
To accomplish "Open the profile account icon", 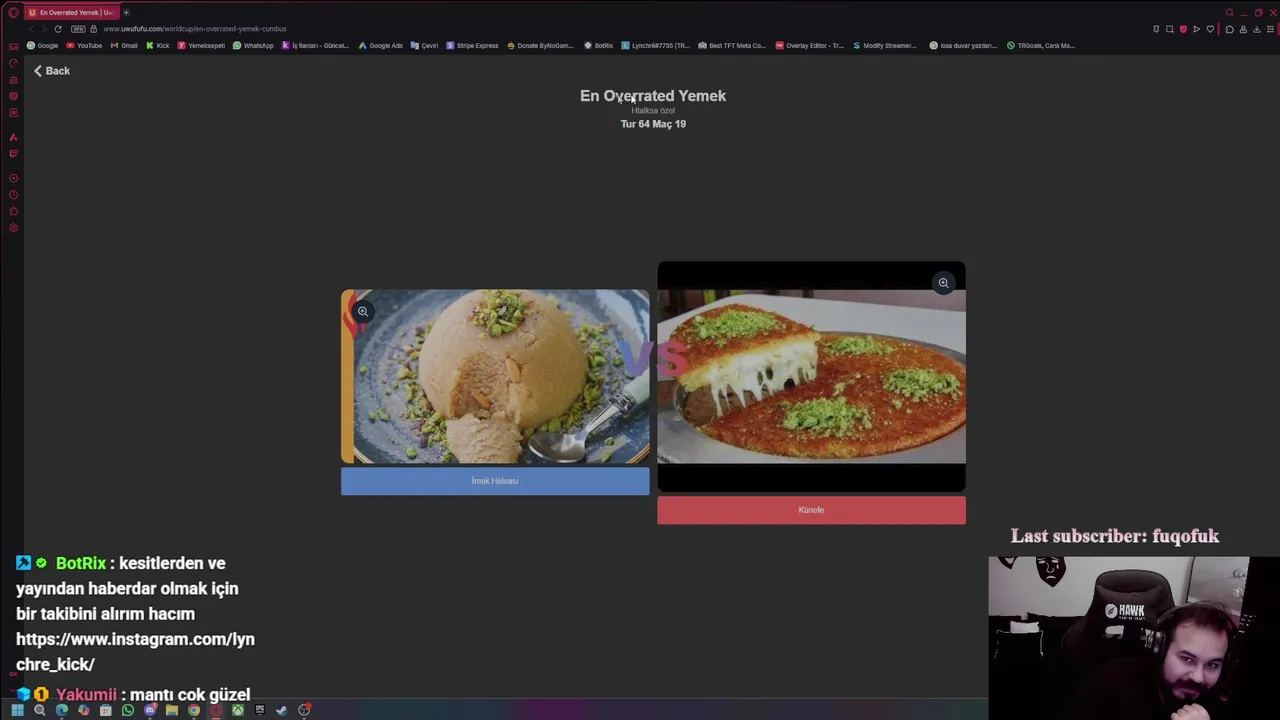I will coord(1243,29).
